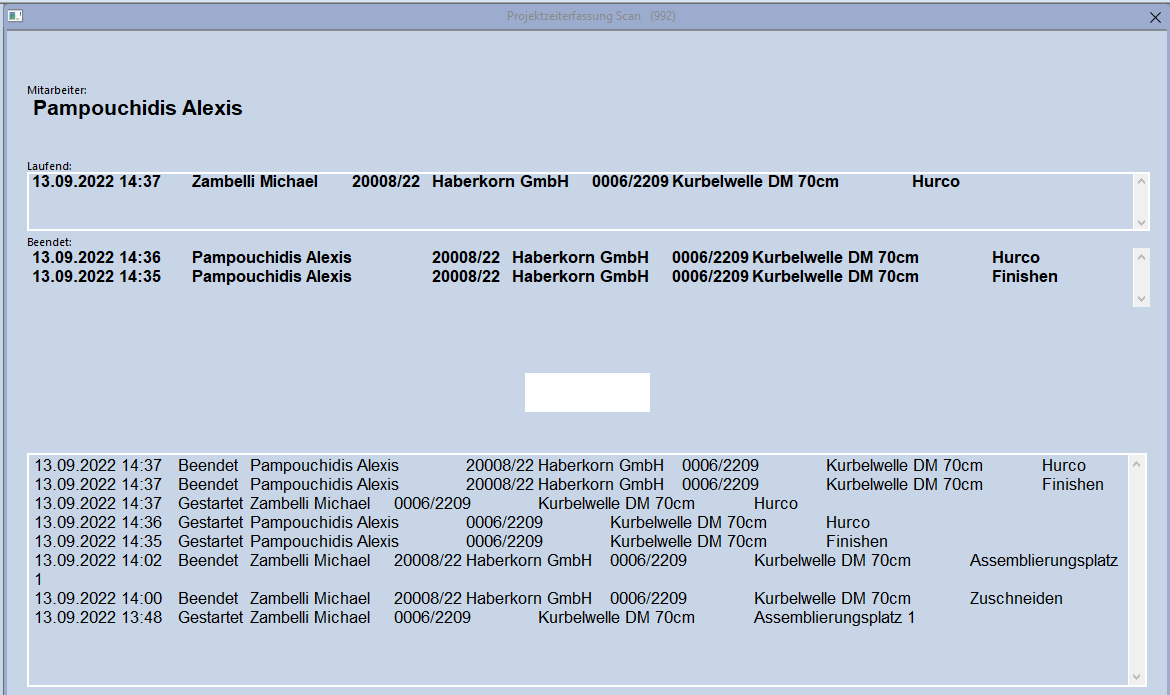Click employee name Pampouchidis Alexis heading
Viewport: 1170px width, 695px height.
(138, 108)
